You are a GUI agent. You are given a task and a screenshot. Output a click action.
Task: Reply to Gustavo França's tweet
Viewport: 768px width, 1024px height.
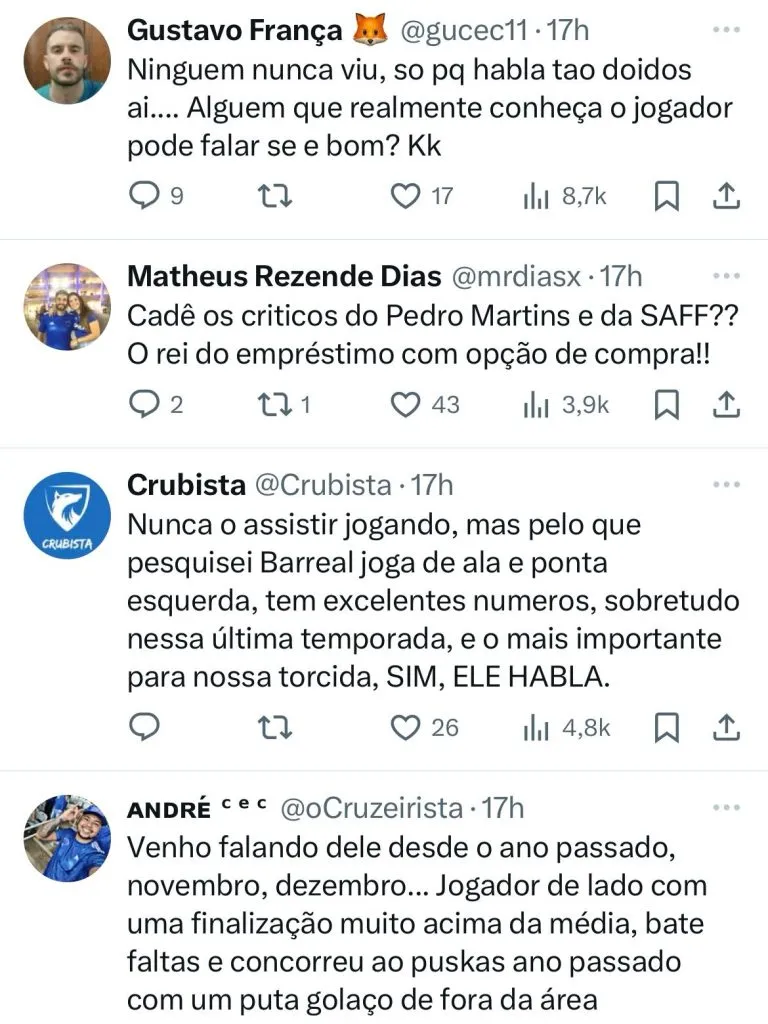[146, 196]
